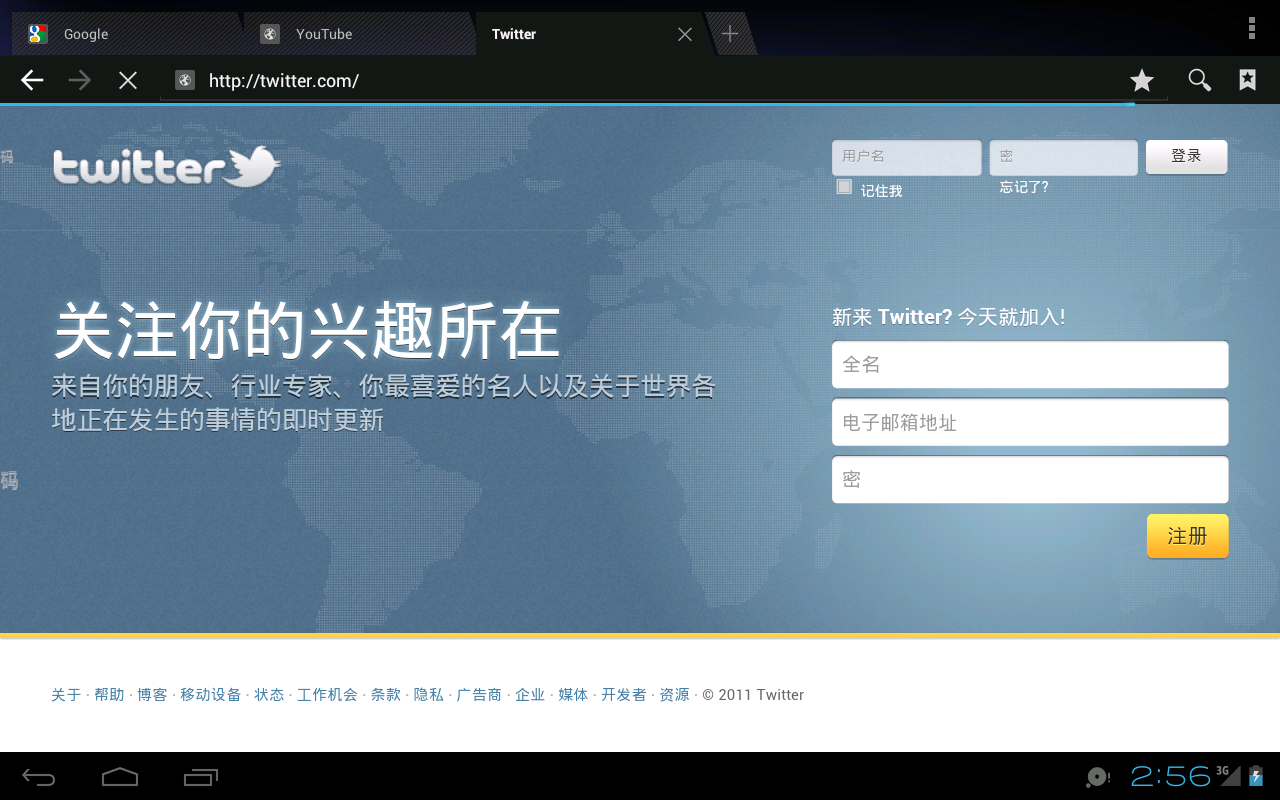Tap the battery icon in the status bar
Image resolution: width=1280 pixels, height=800 pixels.
click(x=1256, y=776)
